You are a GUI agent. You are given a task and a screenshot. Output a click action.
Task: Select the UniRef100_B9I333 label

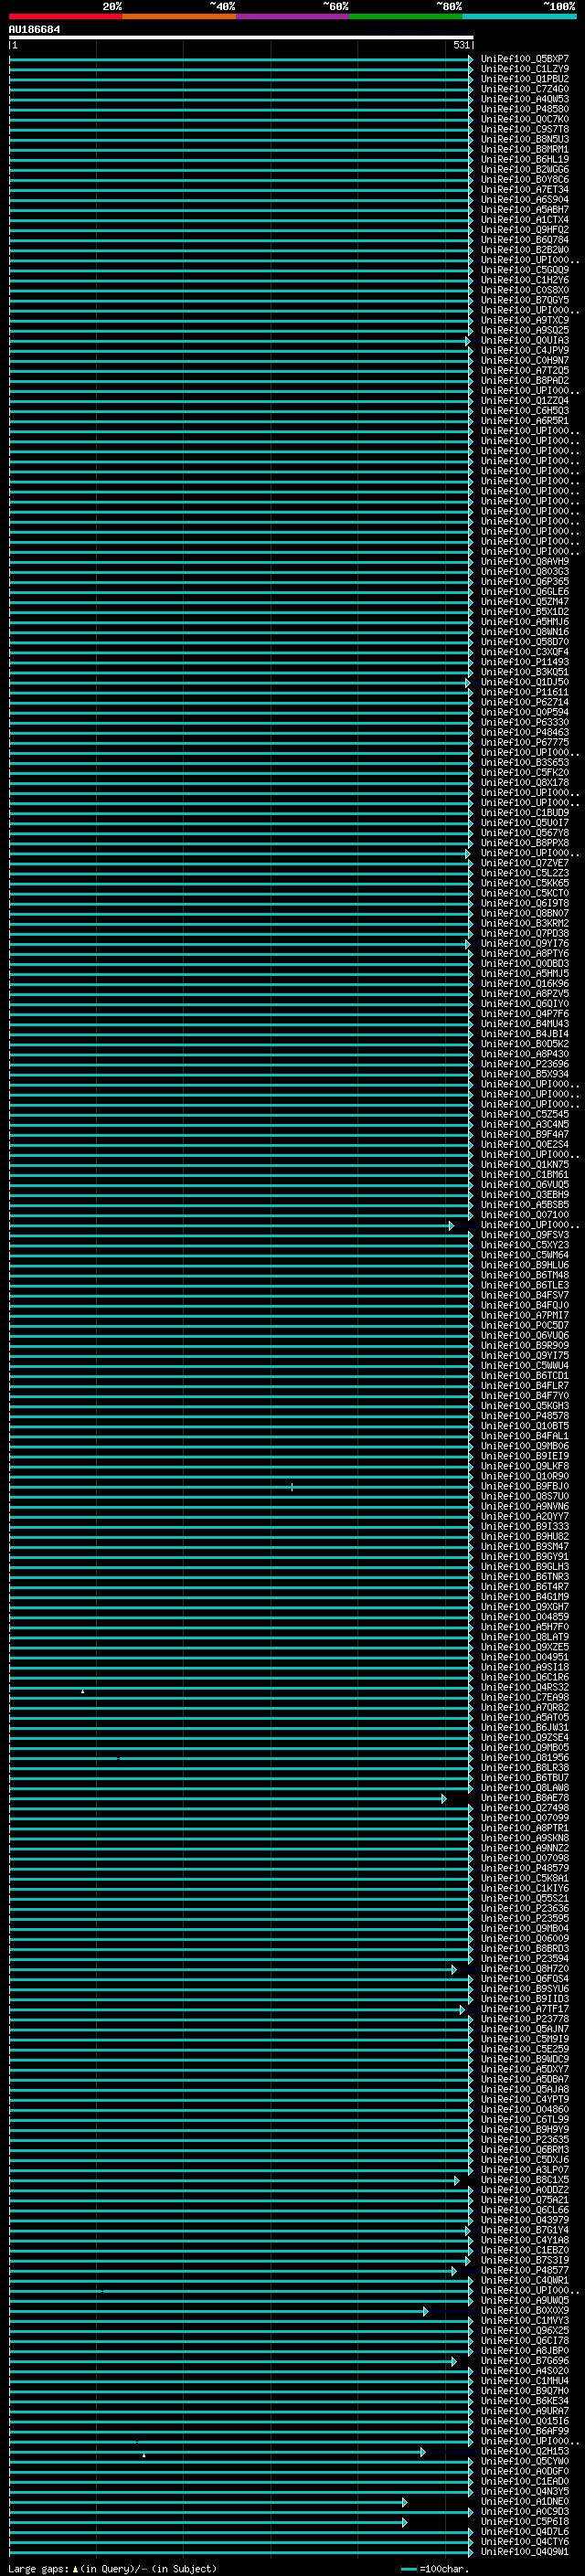(525, 1526)
